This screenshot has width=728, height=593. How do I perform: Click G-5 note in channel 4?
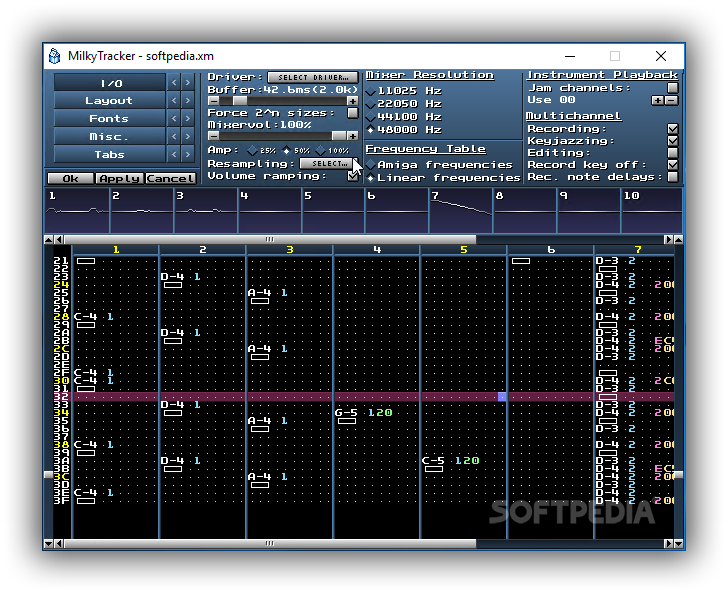[x=346, y=412]
